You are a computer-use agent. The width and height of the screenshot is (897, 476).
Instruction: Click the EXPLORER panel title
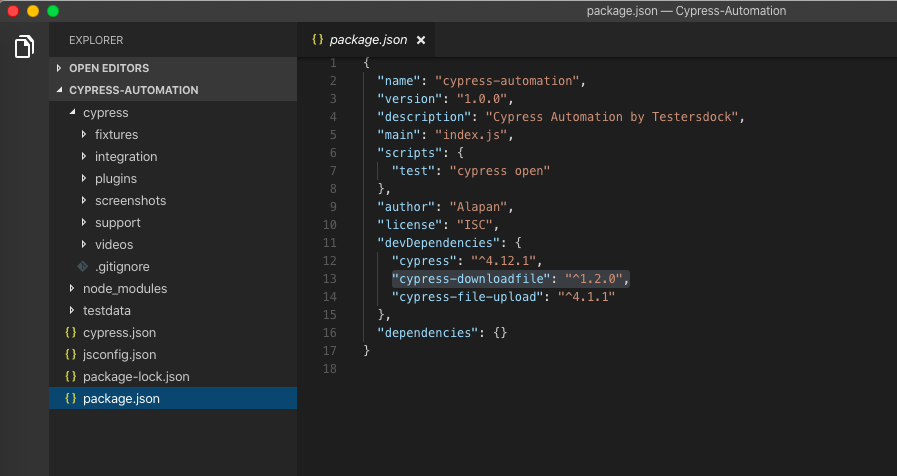click(x=96, y=40)
